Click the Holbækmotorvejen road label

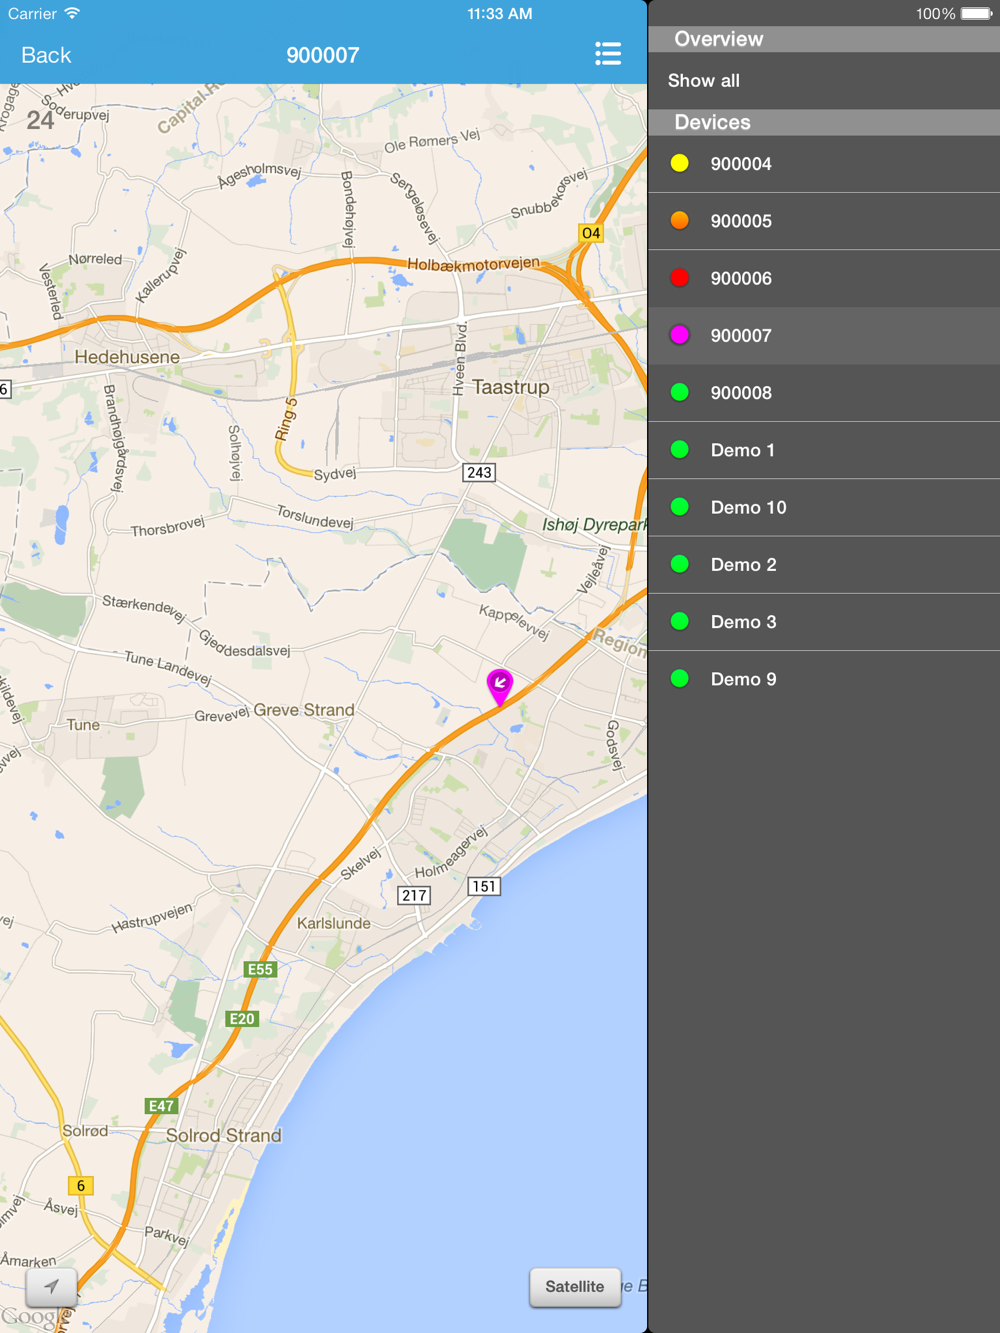point(473,264)
